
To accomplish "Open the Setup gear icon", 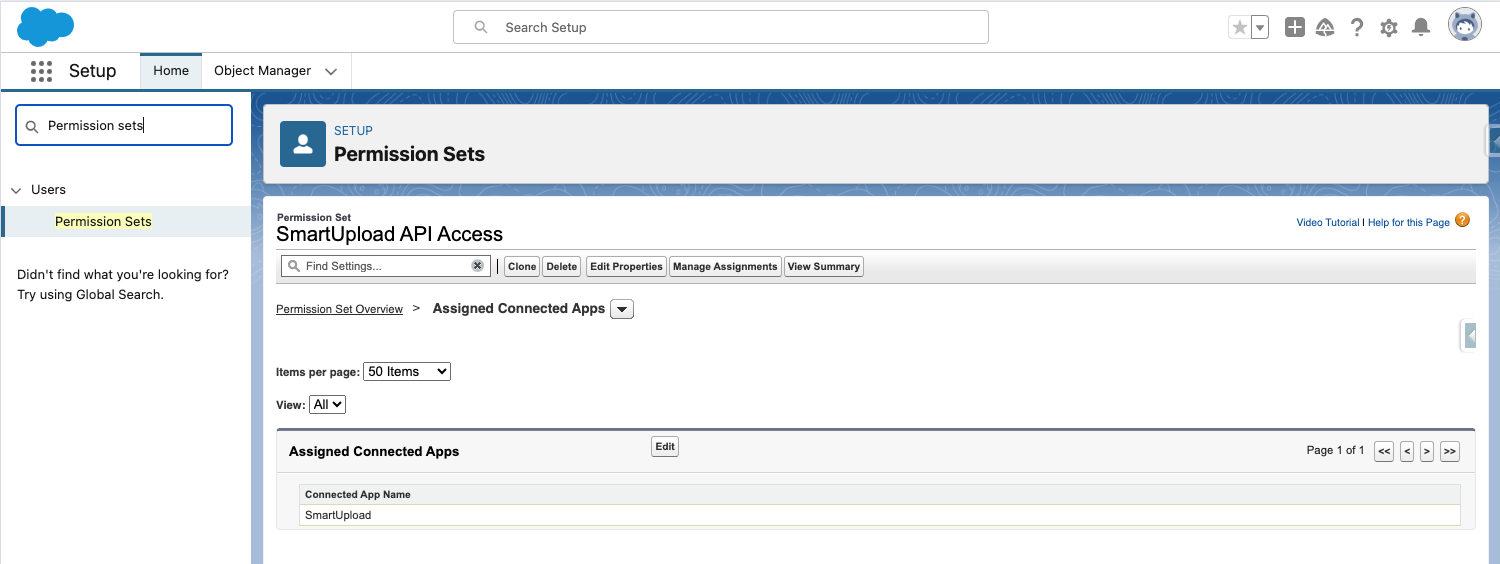I will point(1389,28).
